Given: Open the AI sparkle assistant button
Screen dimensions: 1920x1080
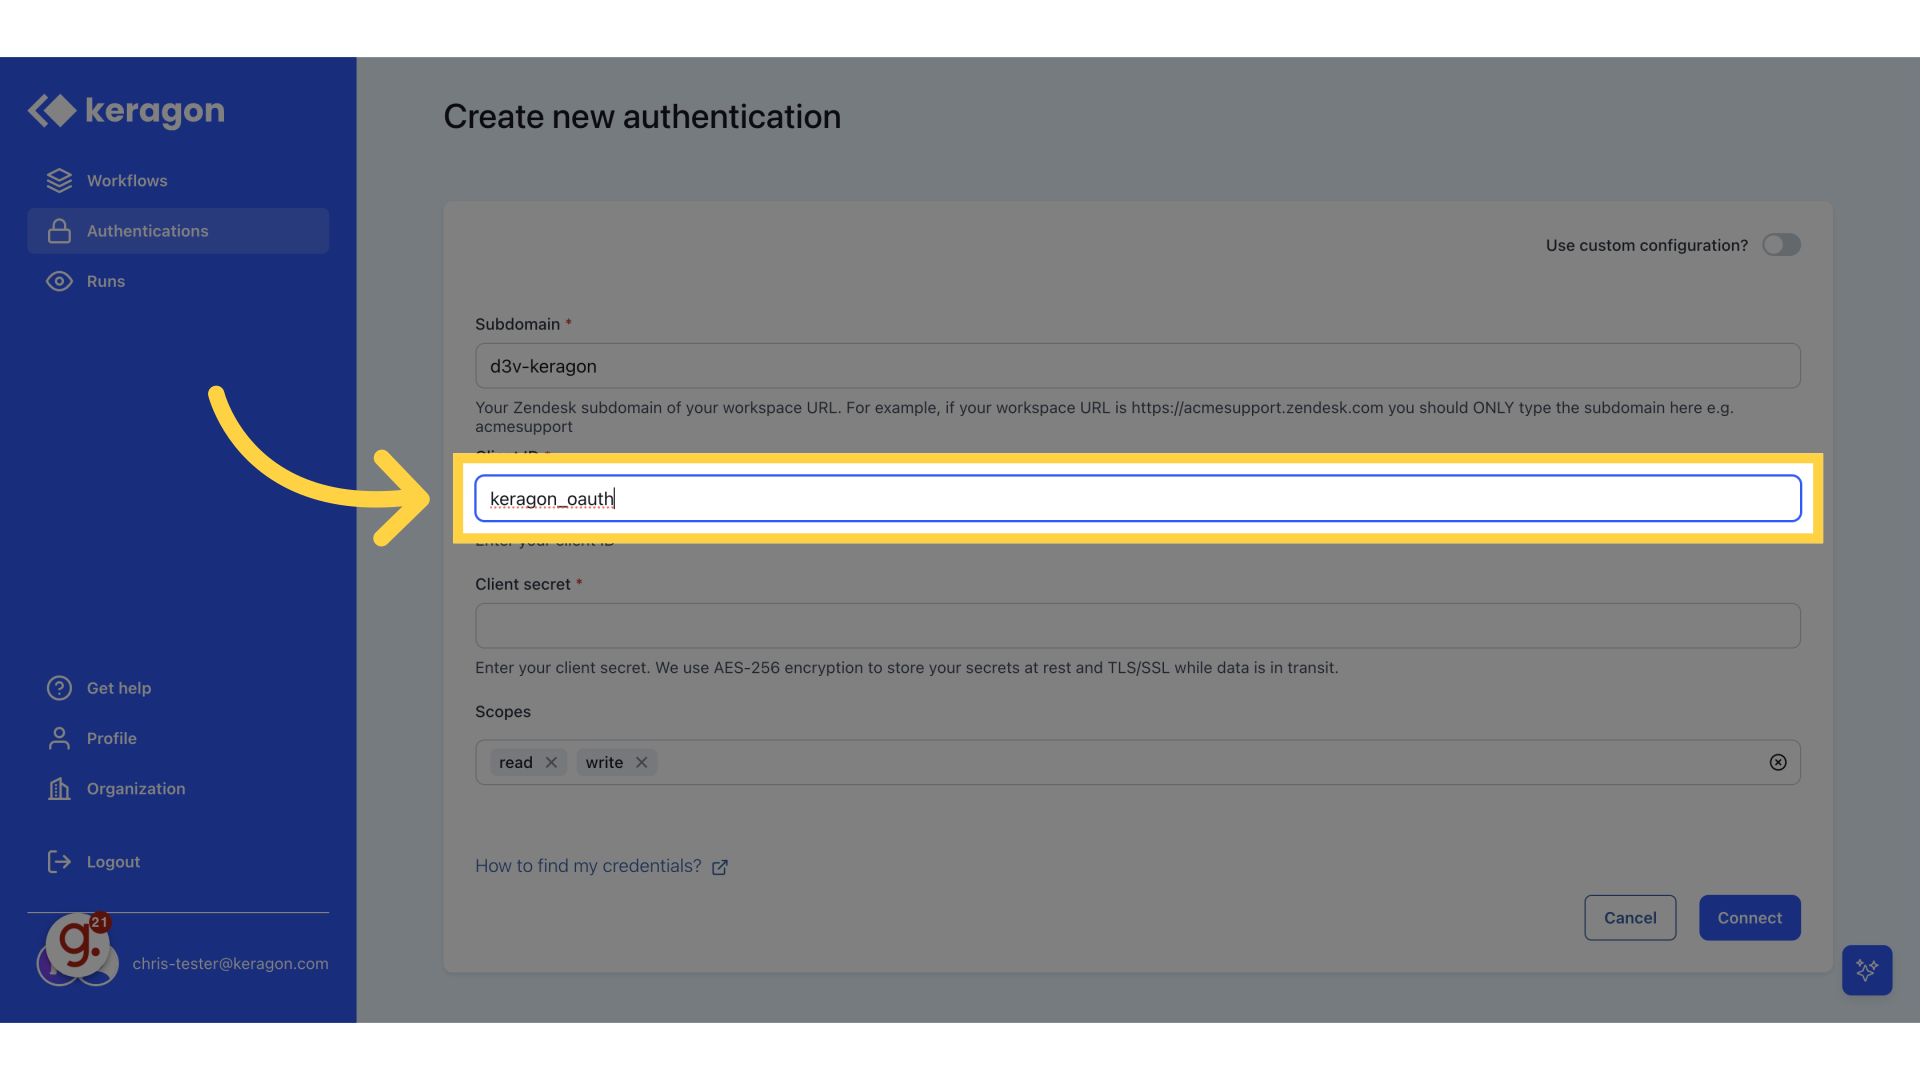Looking at the screenshot, I should [1867, 970].
